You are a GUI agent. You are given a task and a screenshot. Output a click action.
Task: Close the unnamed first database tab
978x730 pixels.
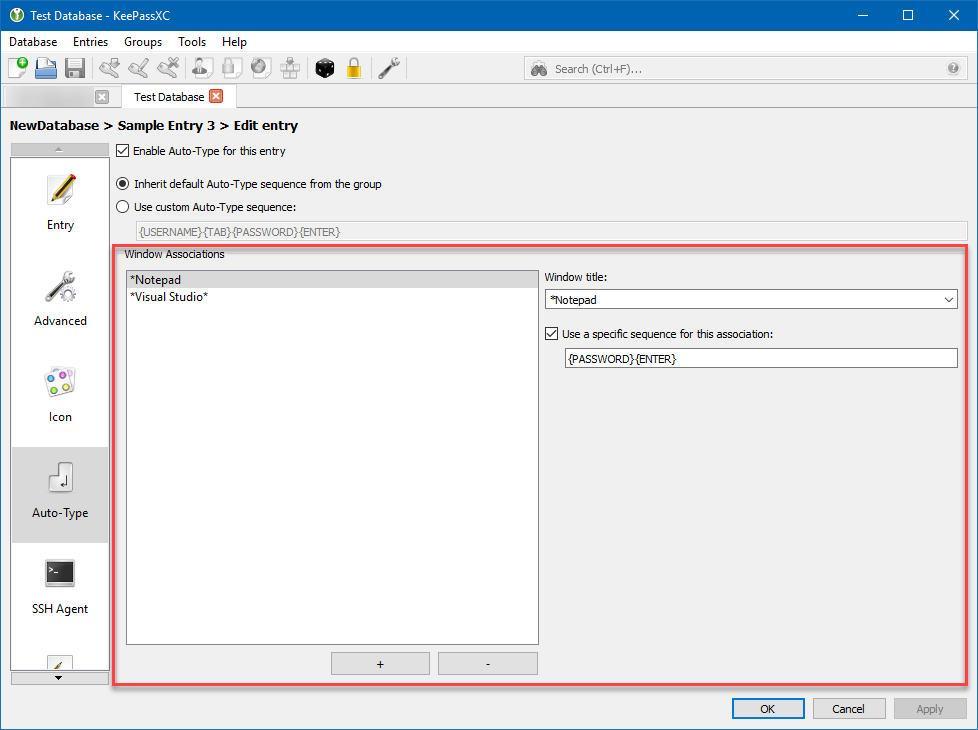tap(102, 97)
